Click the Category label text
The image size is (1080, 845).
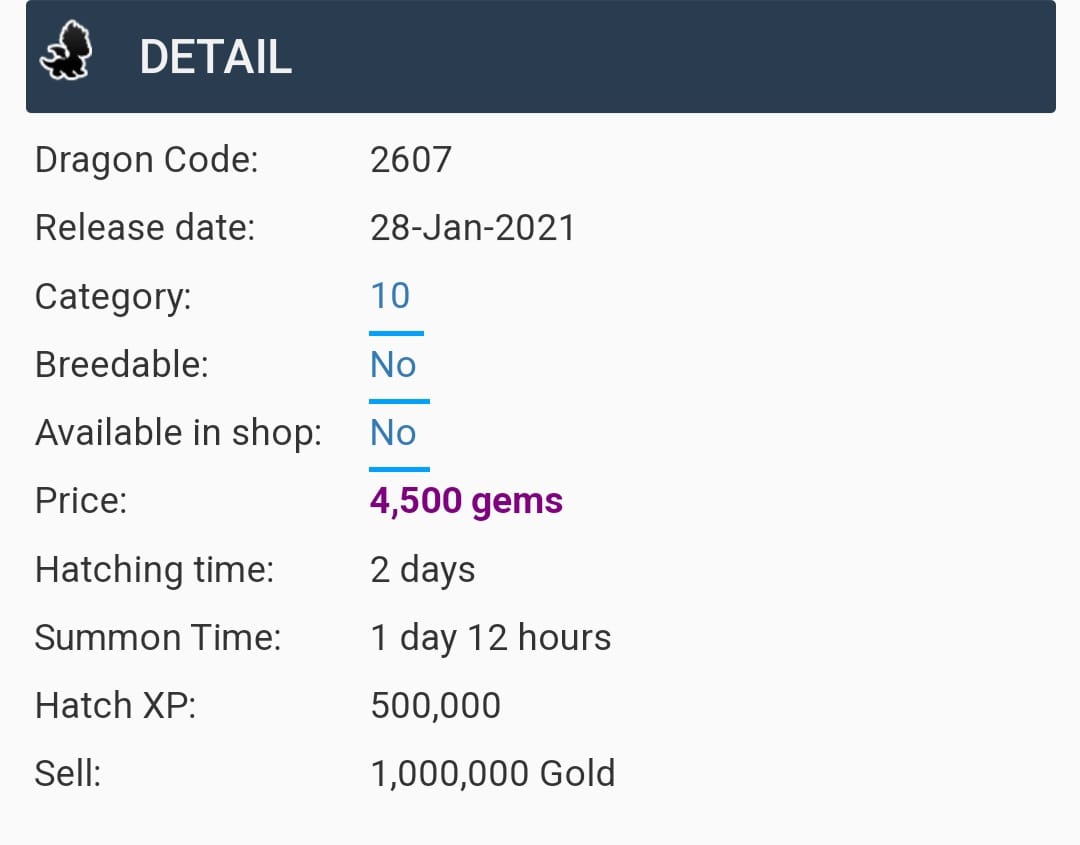pos(113,298)
